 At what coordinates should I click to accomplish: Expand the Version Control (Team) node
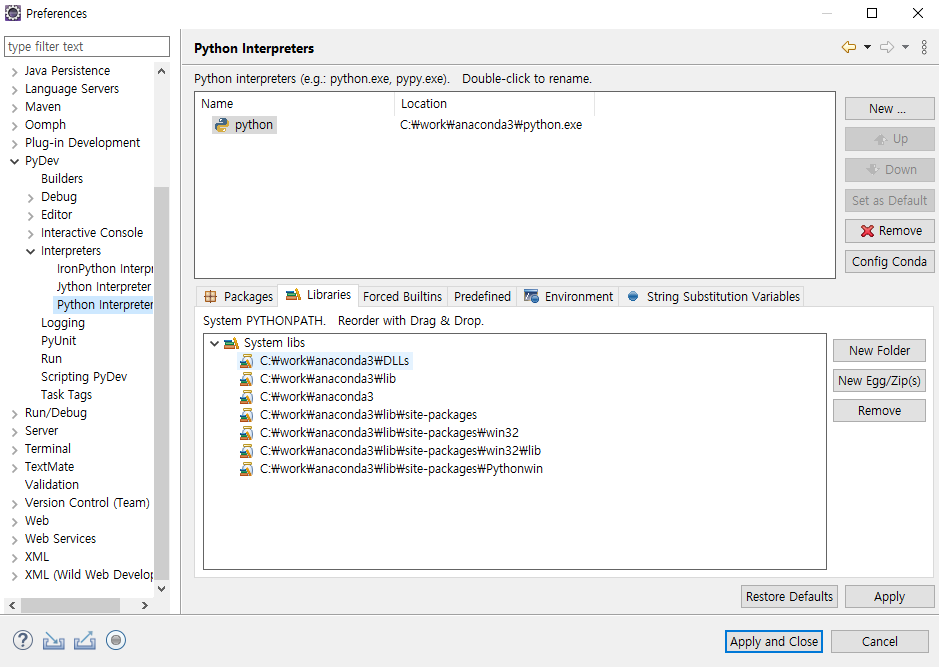tap(14, 503)
